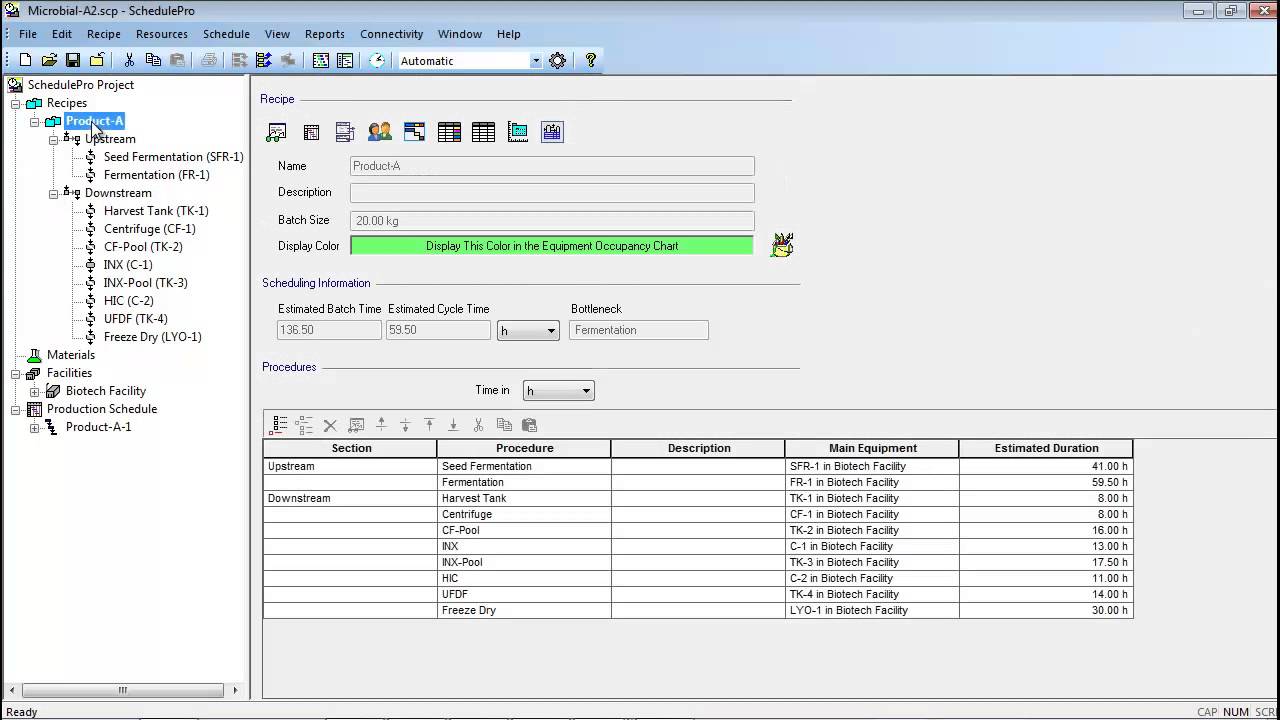
Task: Click the colored arrows scheduling icon in toolbar
Action: (264, 61)
